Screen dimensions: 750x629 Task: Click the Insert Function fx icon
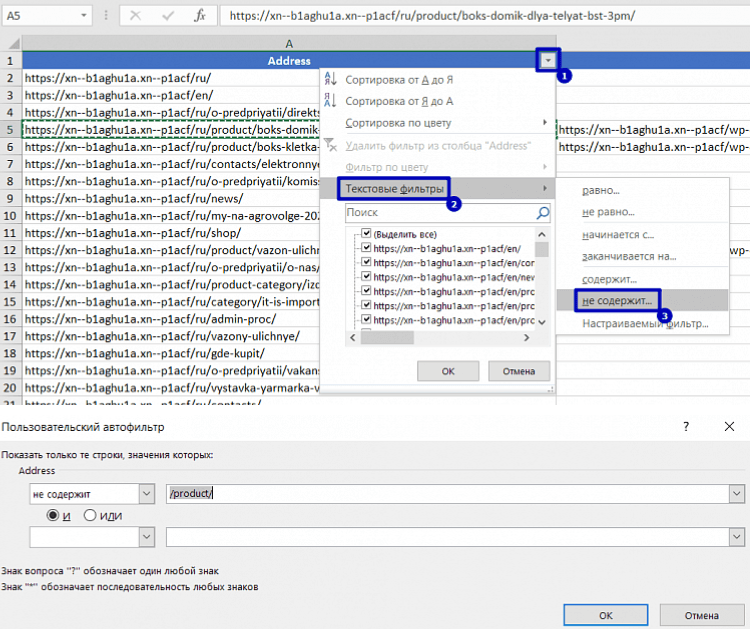point(200,16)
